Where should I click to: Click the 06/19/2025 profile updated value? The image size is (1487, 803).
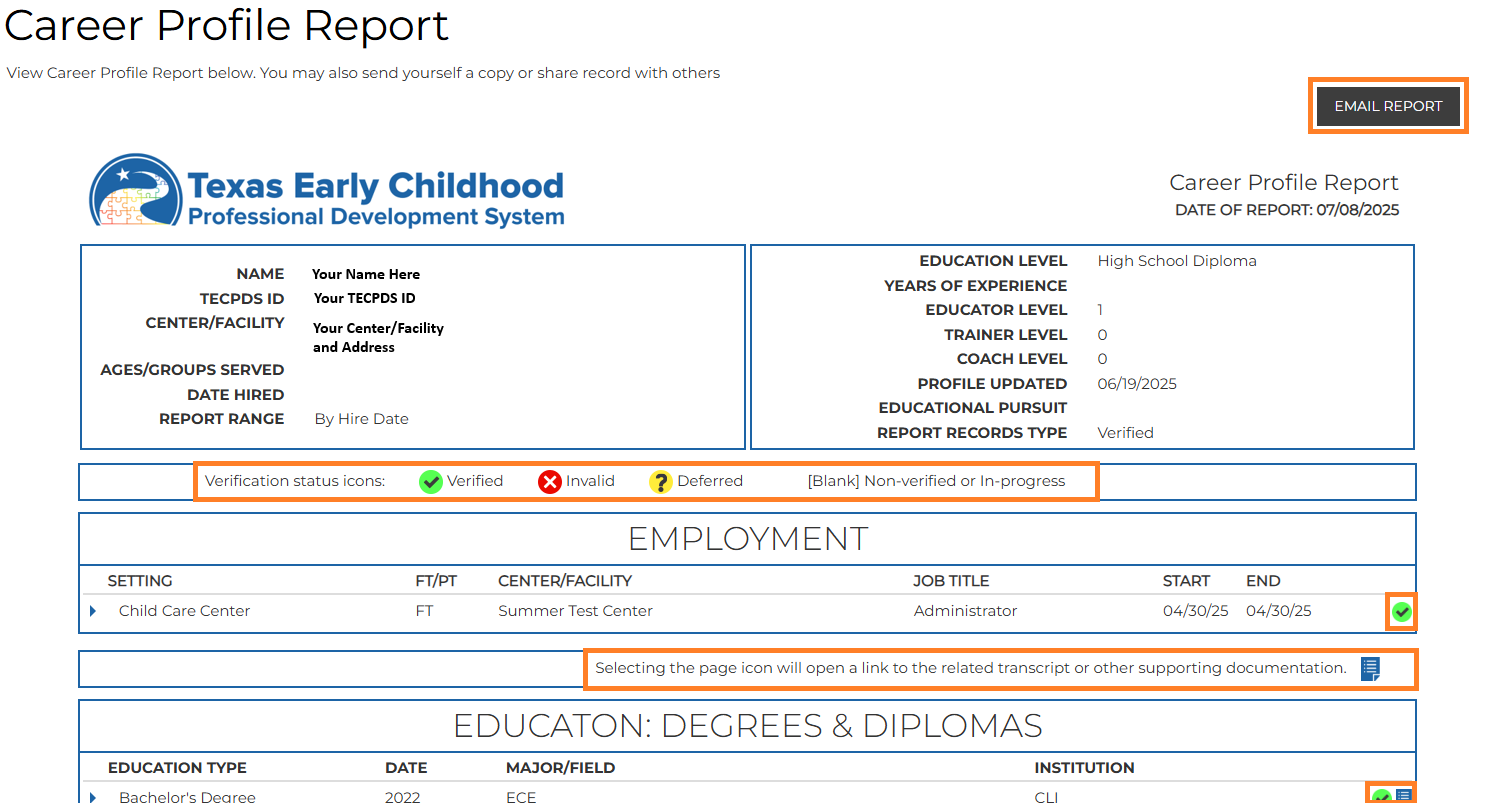[x=1137, y=384]
